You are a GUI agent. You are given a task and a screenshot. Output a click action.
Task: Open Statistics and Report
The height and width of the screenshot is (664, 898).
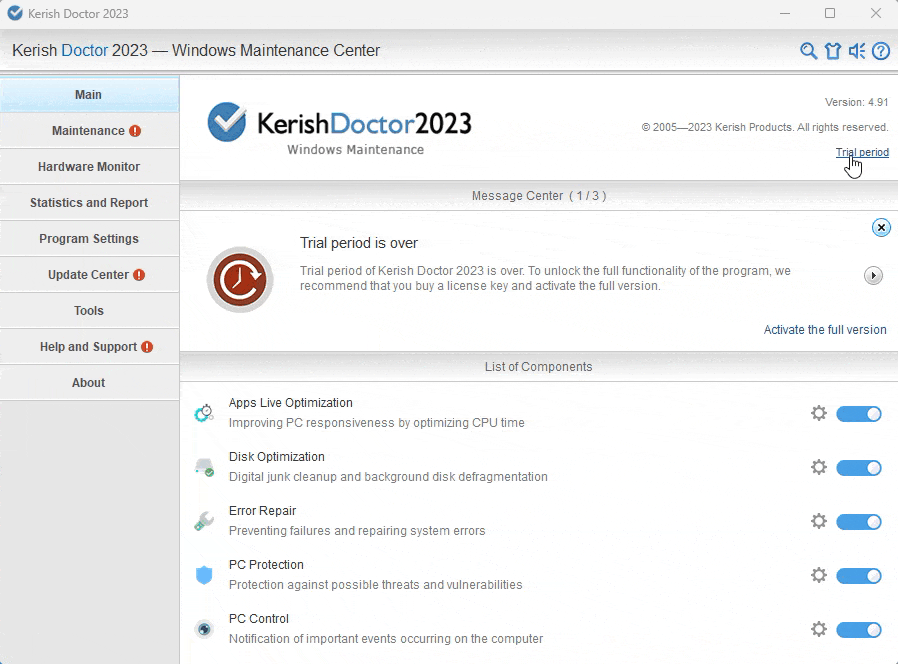89,203
